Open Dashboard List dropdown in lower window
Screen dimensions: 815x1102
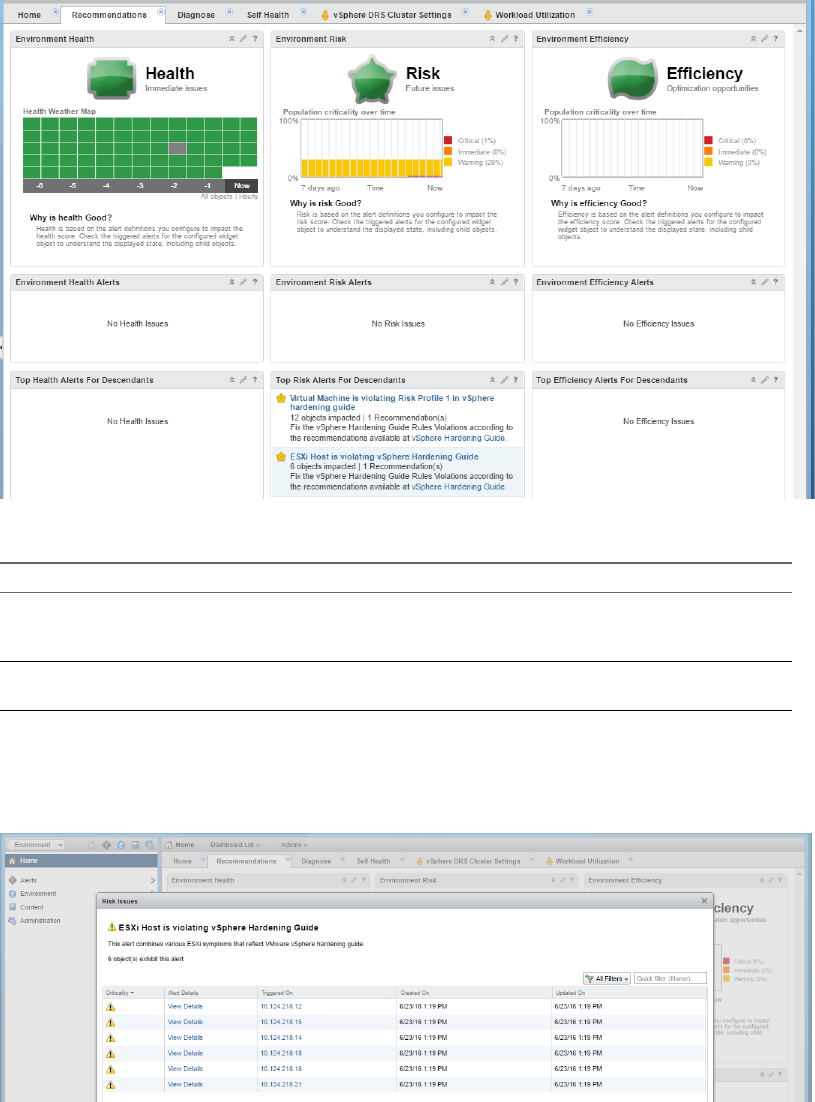click(235, 845)
